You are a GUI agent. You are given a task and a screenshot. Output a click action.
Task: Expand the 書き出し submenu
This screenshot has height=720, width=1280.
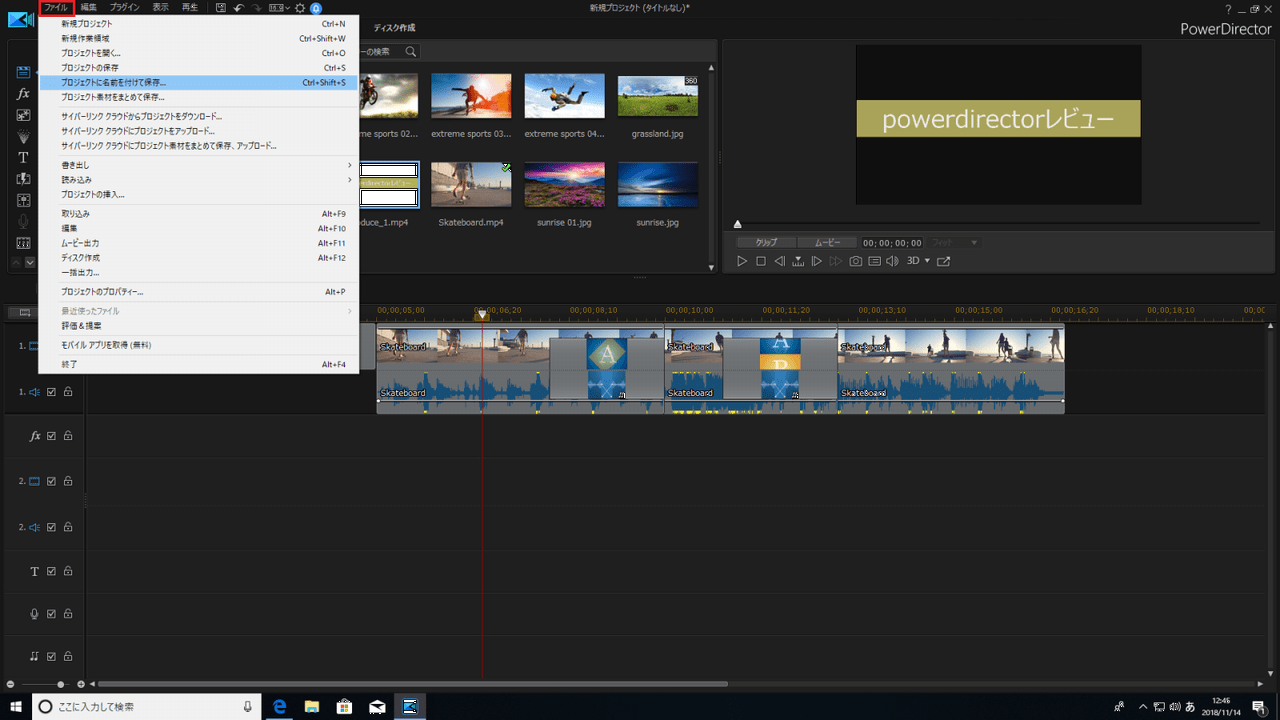pos(198,165)
